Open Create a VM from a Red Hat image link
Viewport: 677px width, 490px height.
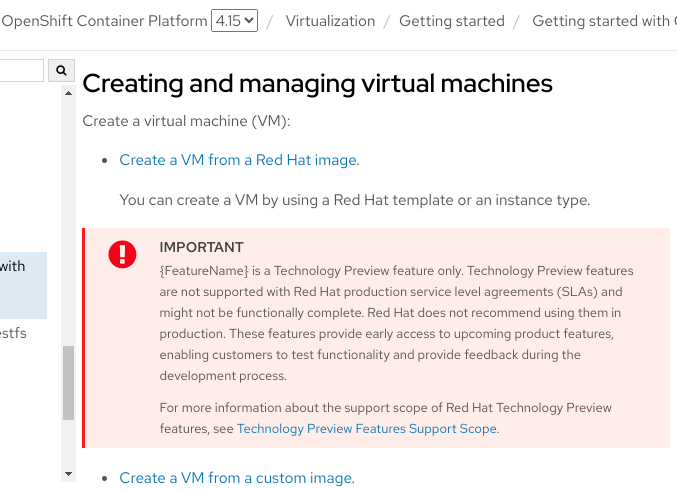click(238, 160)
